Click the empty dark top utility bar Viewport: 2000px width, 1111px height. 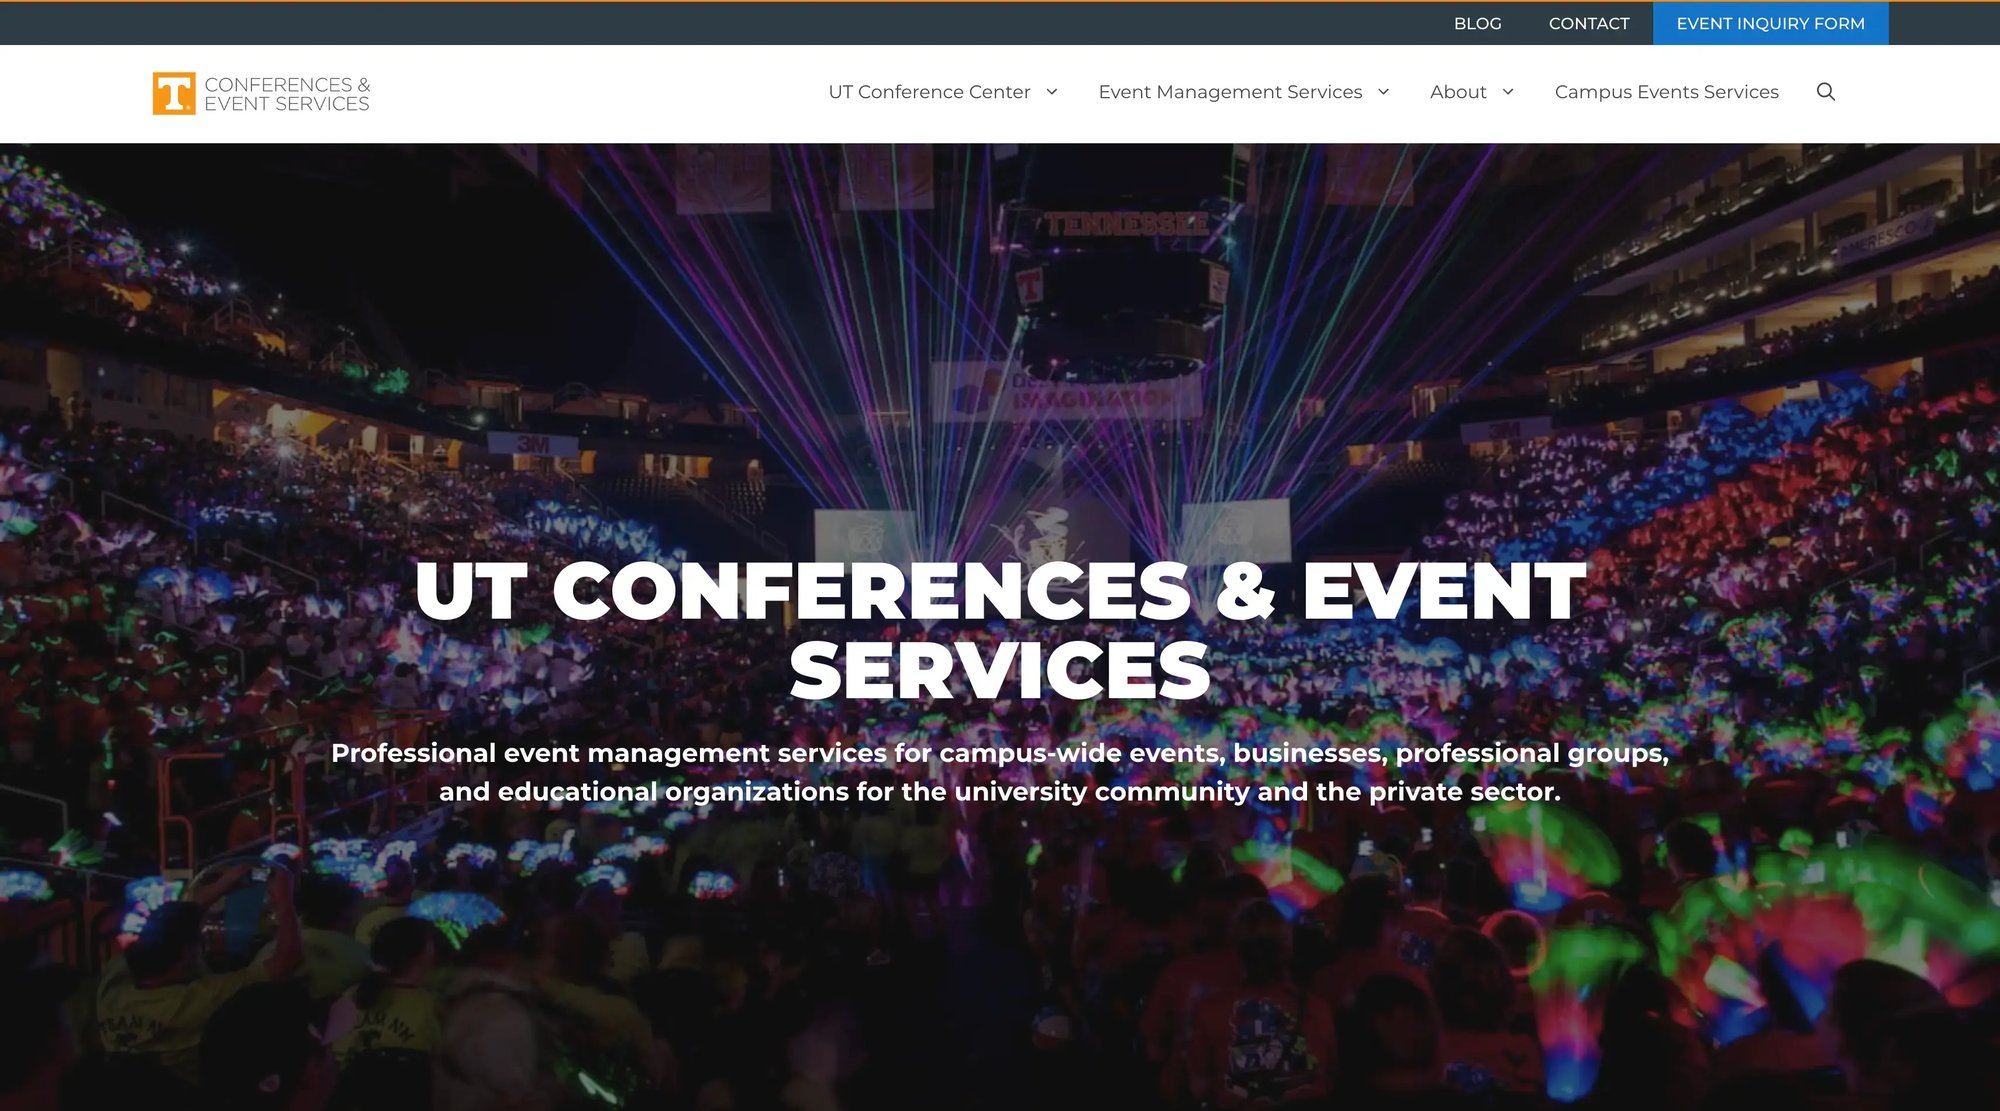coord(700,23)
